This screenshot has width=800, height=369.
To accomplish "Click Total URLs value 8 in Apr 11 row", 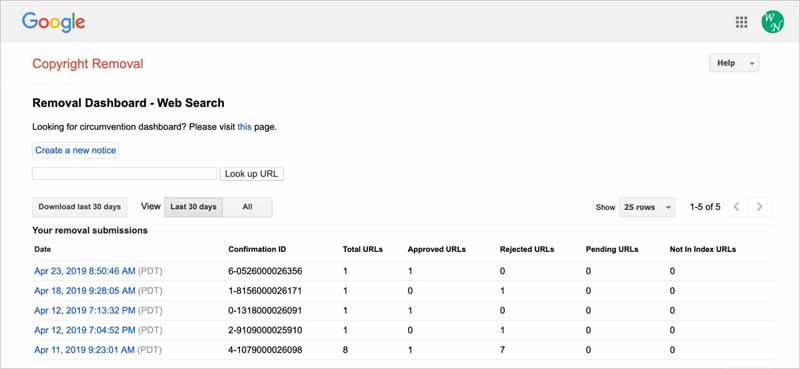I will click(x=345, y=350).
